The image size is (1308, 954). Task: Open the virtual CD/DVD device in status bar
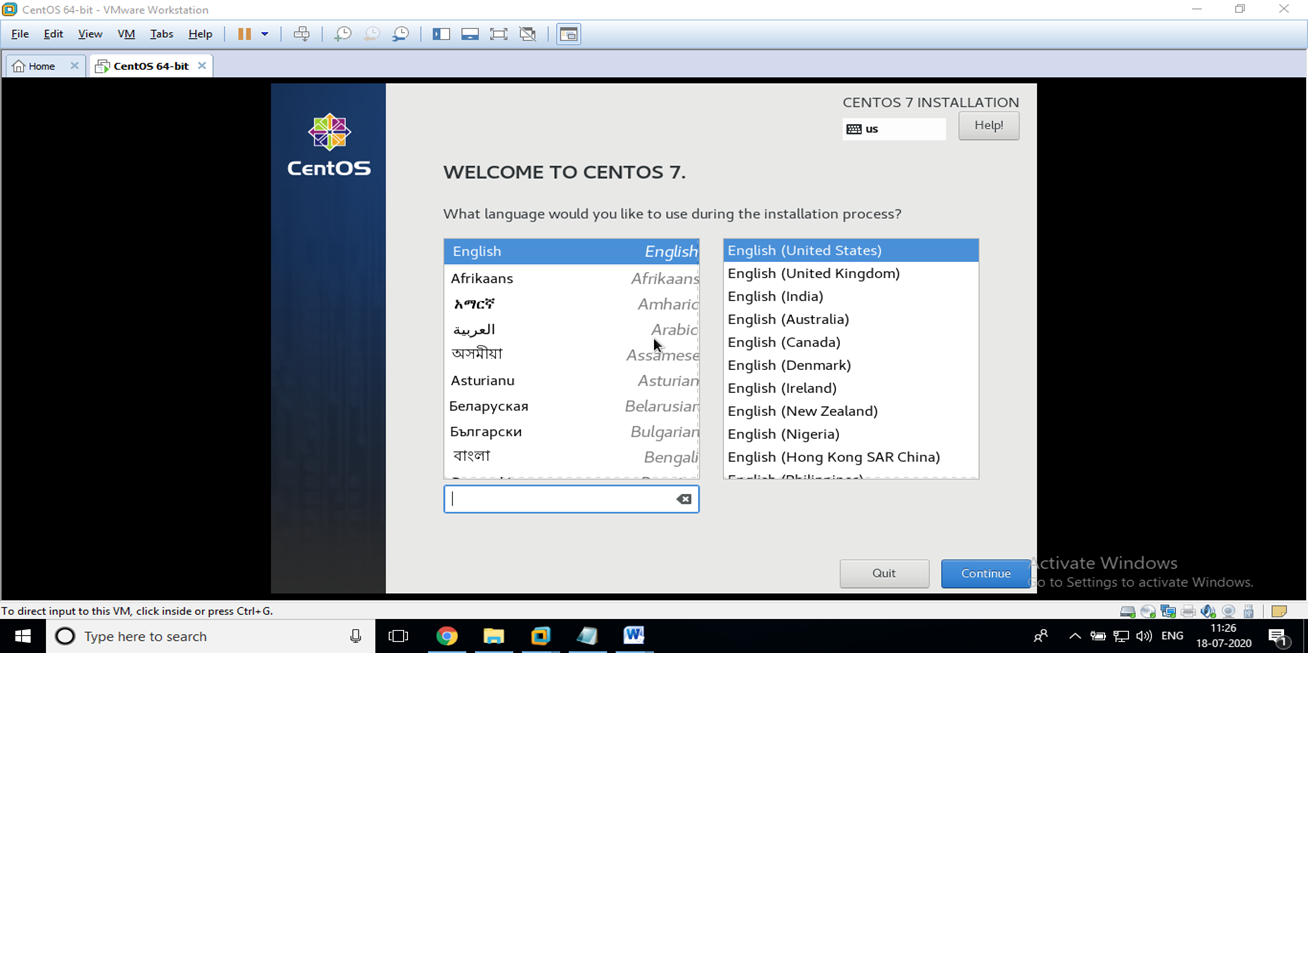click(x=1148, y=610)
